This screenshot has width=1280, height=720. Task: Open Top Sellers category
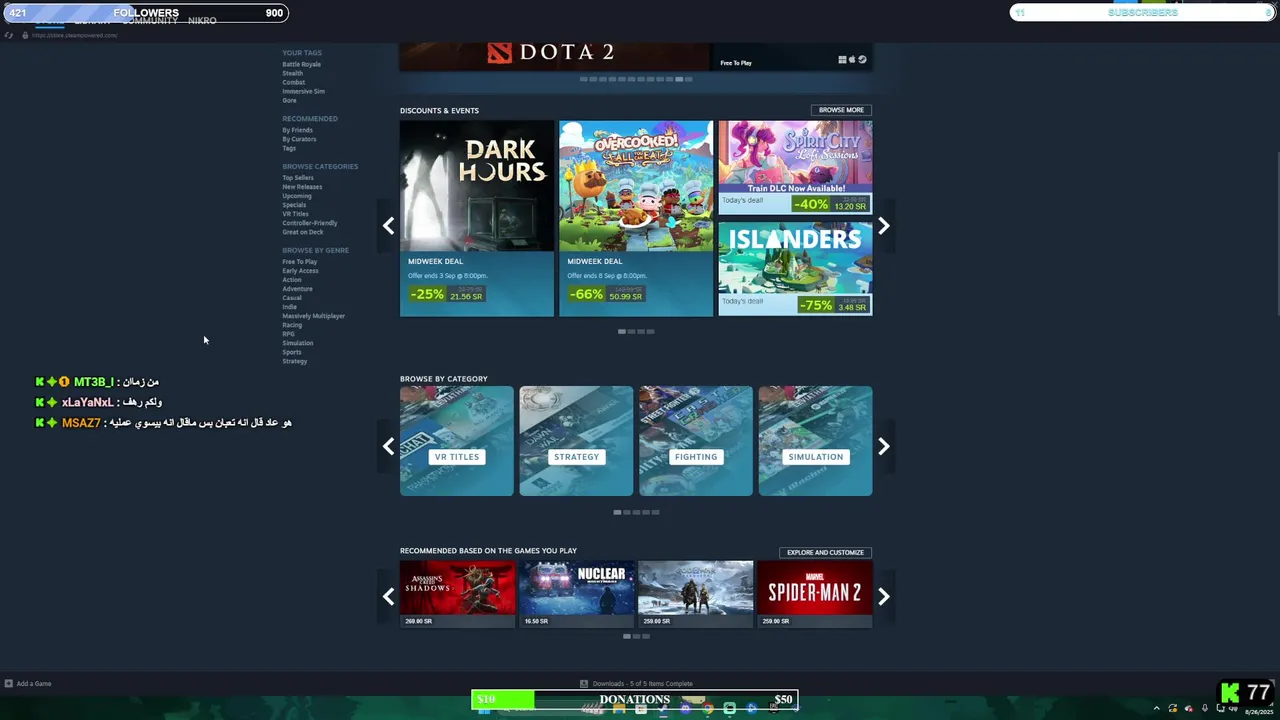click(x=298, y=178)
